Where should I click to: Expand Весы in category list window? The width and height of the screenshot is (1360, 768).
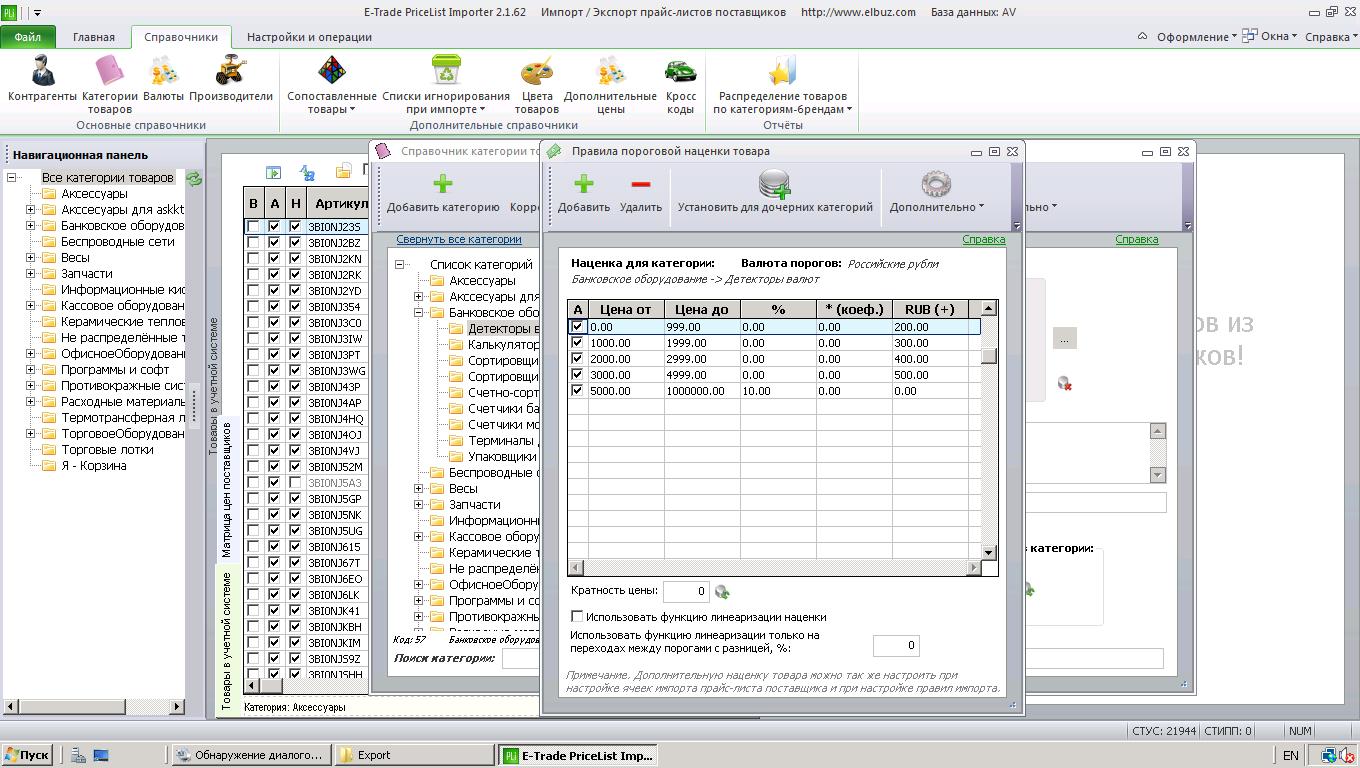(419, 489)
